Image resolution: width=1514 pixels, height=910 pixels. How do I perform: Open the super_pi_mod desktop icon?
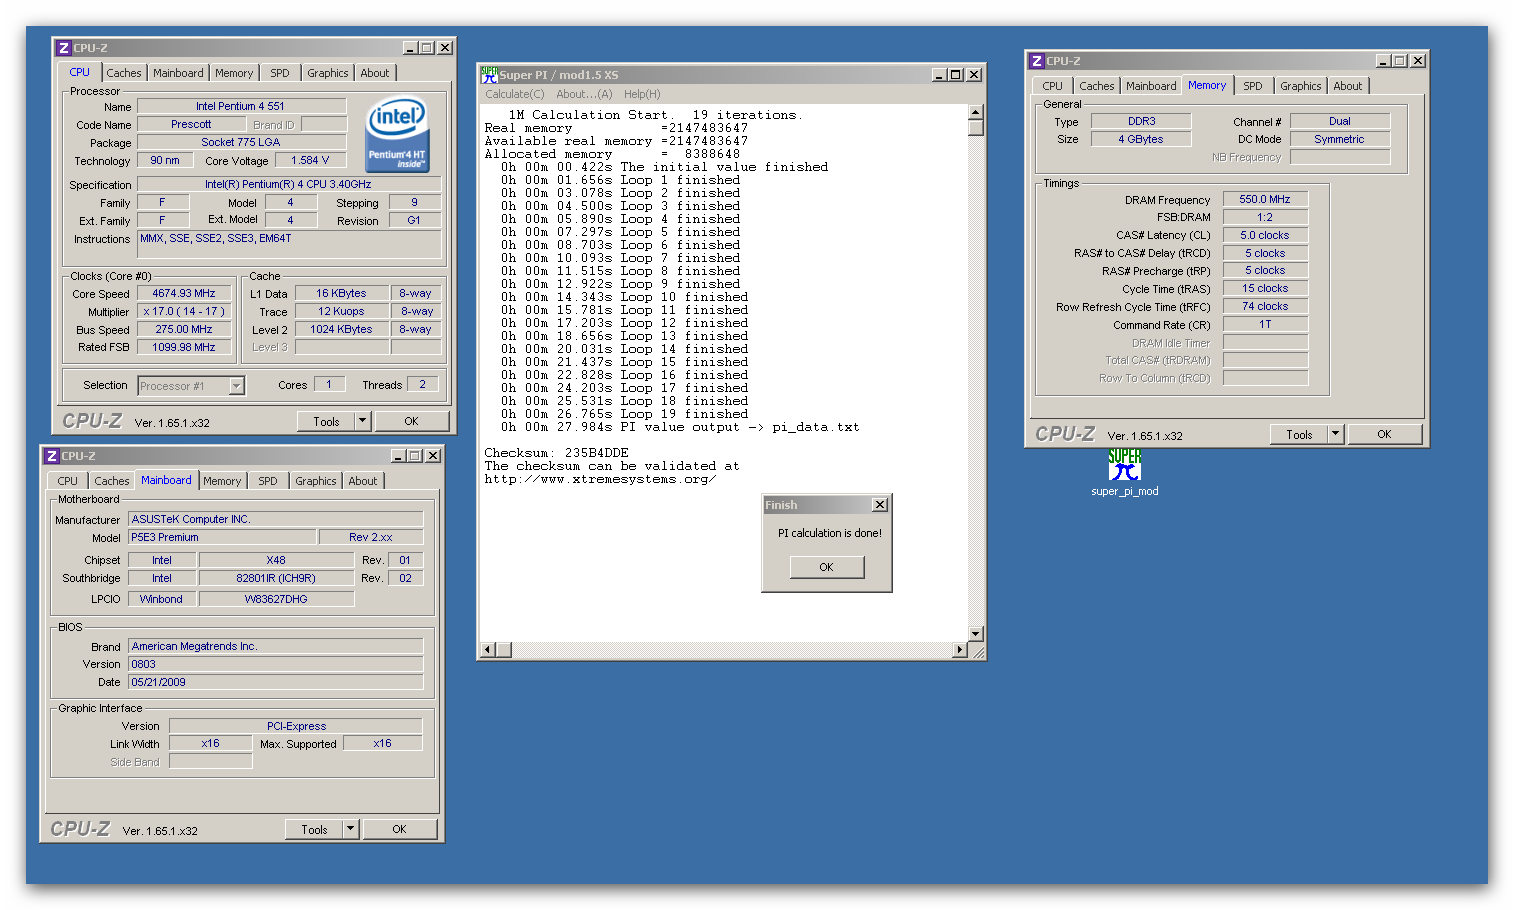click(x=1124, y=472)
